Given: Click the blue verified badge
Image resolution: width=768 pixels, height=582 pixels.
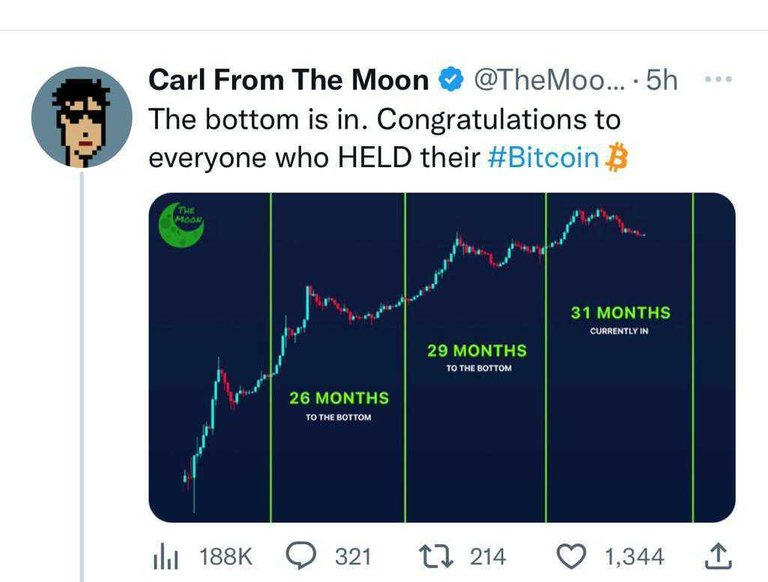Looking at the screenshot, I should click(451, 80).
